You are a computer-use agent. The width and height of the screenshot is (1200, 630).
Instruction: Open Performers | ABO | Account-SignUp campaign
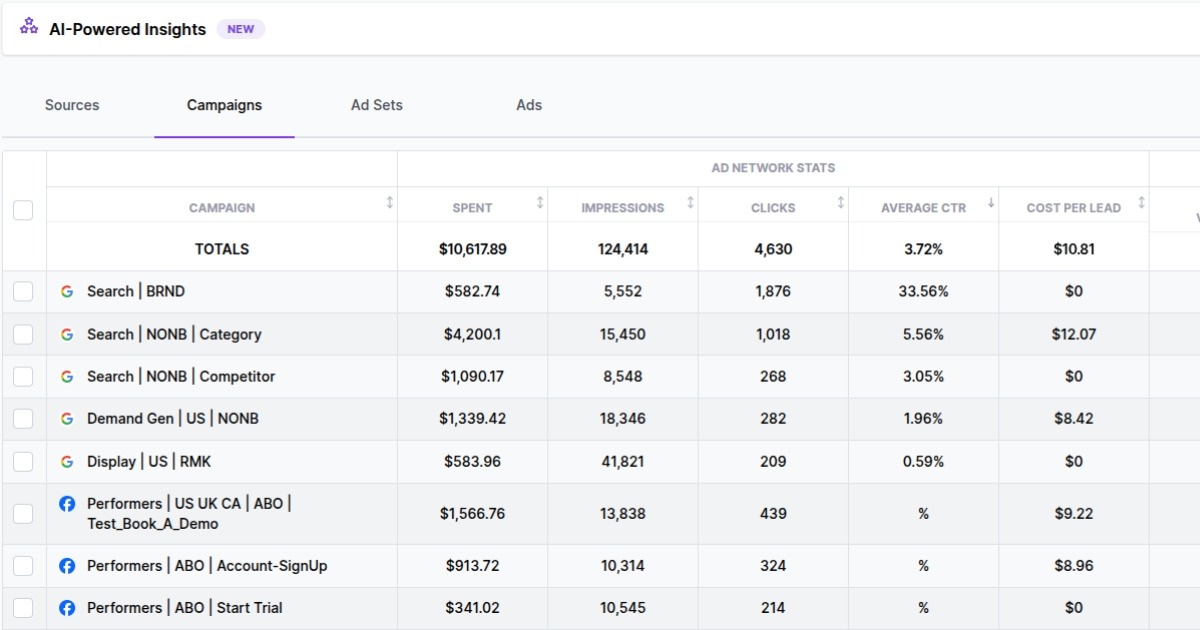pyautogui.click(x=207, y=566)
